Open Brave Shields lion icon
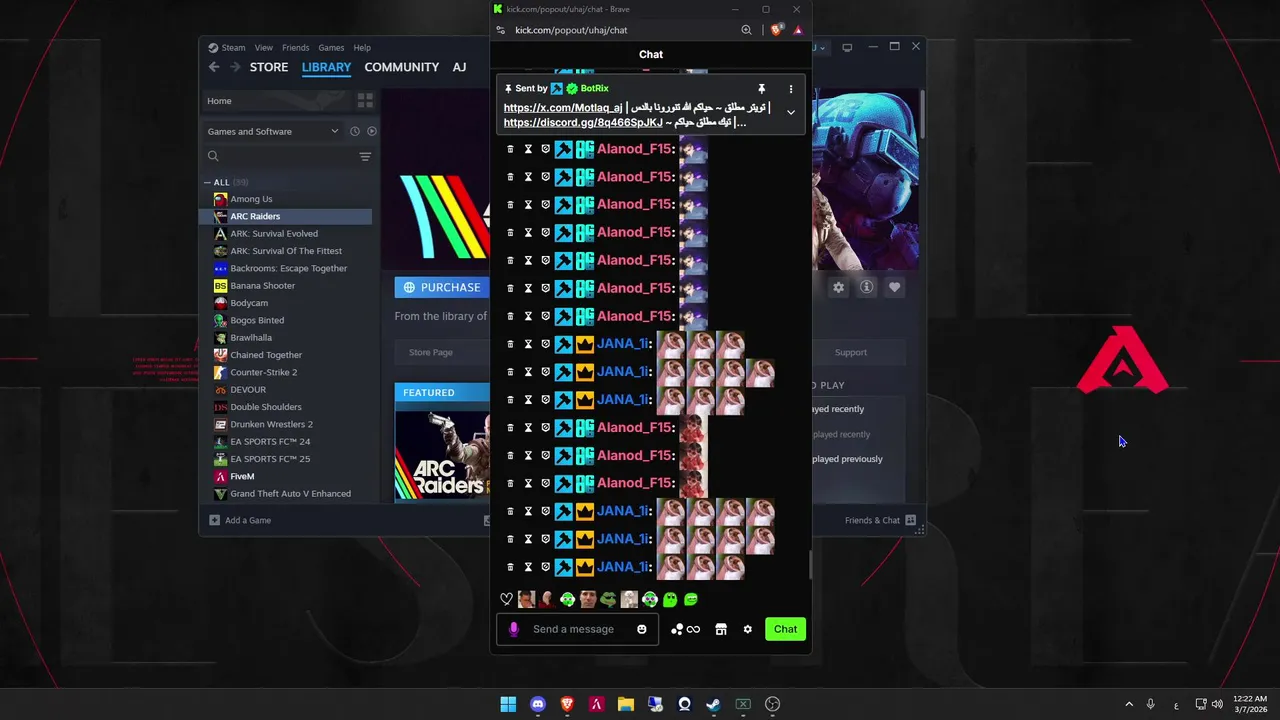The width and height of the screenshot is (1280, 720). [x=776, y=30]
